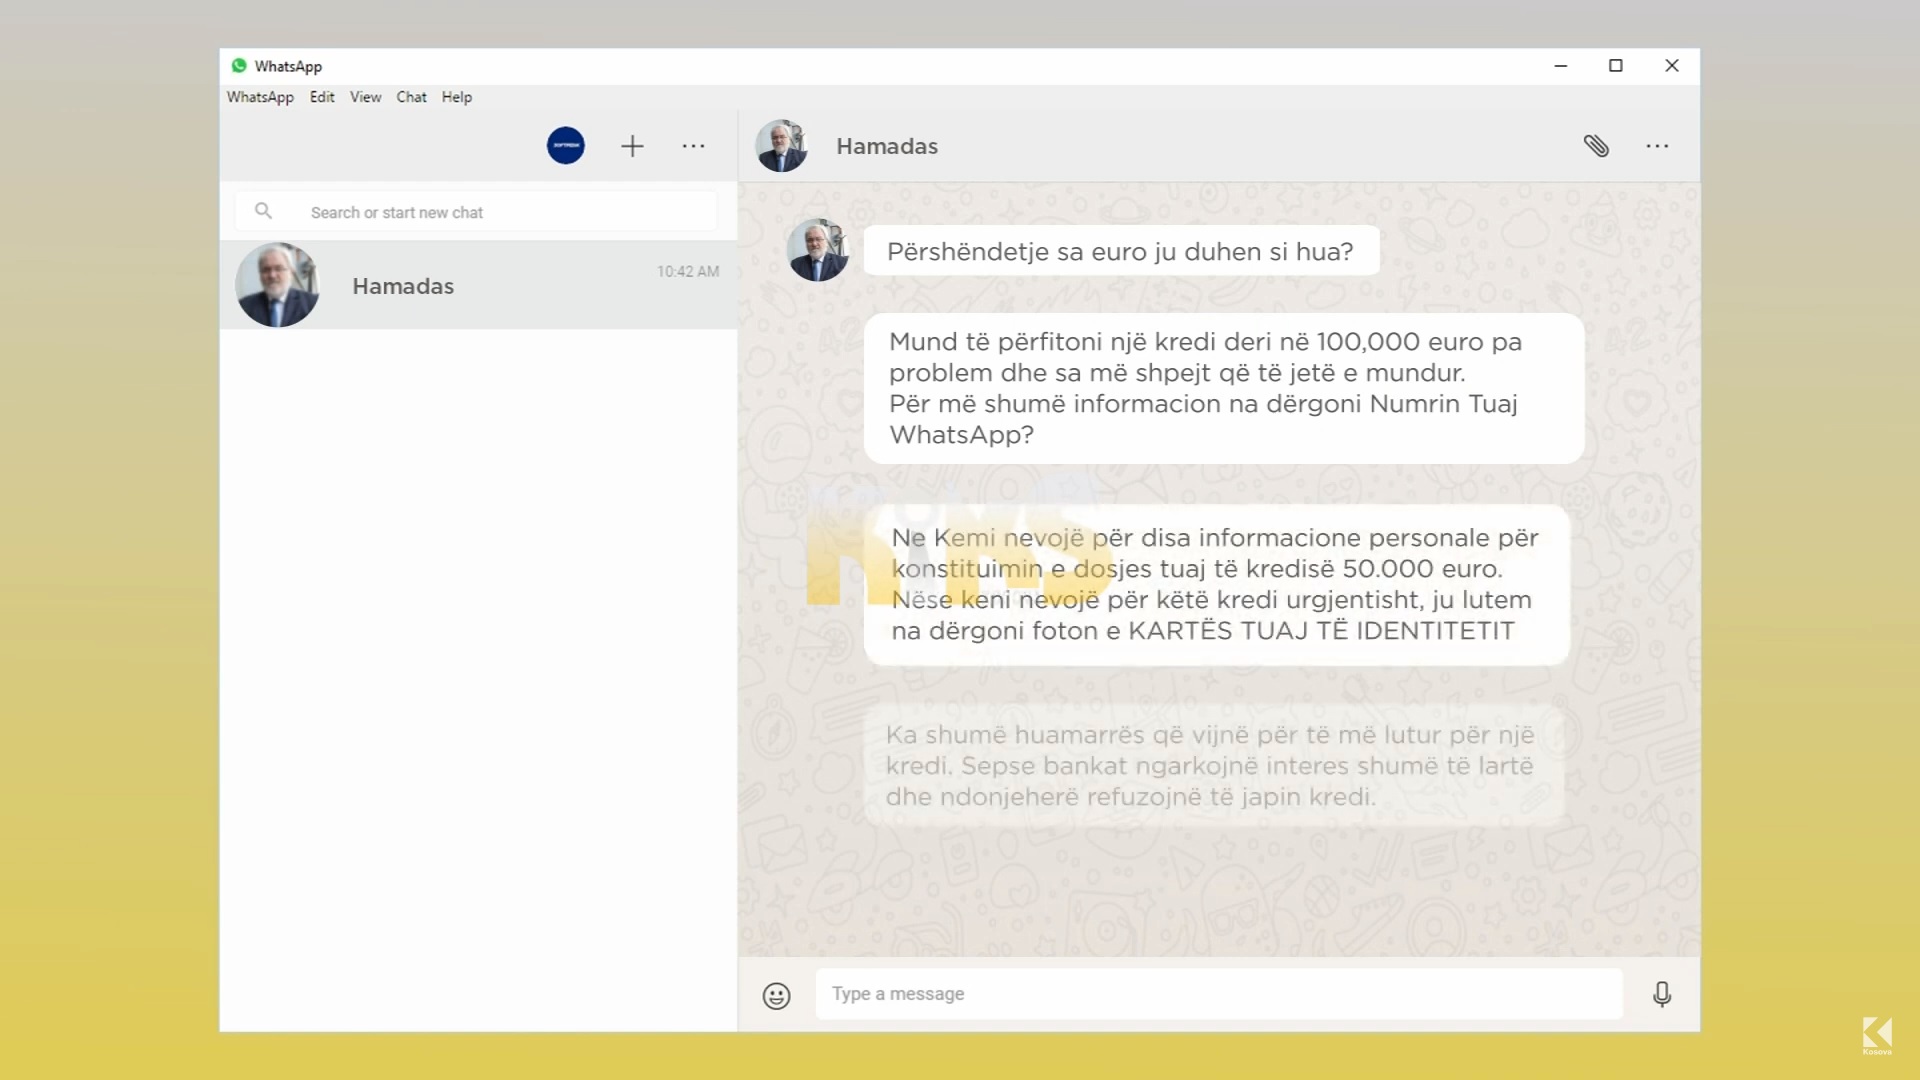This screenshot has height=1080, width=1920.
Task: Click Hamadas profile picture in chat header
Action: (x=781, y=146)
